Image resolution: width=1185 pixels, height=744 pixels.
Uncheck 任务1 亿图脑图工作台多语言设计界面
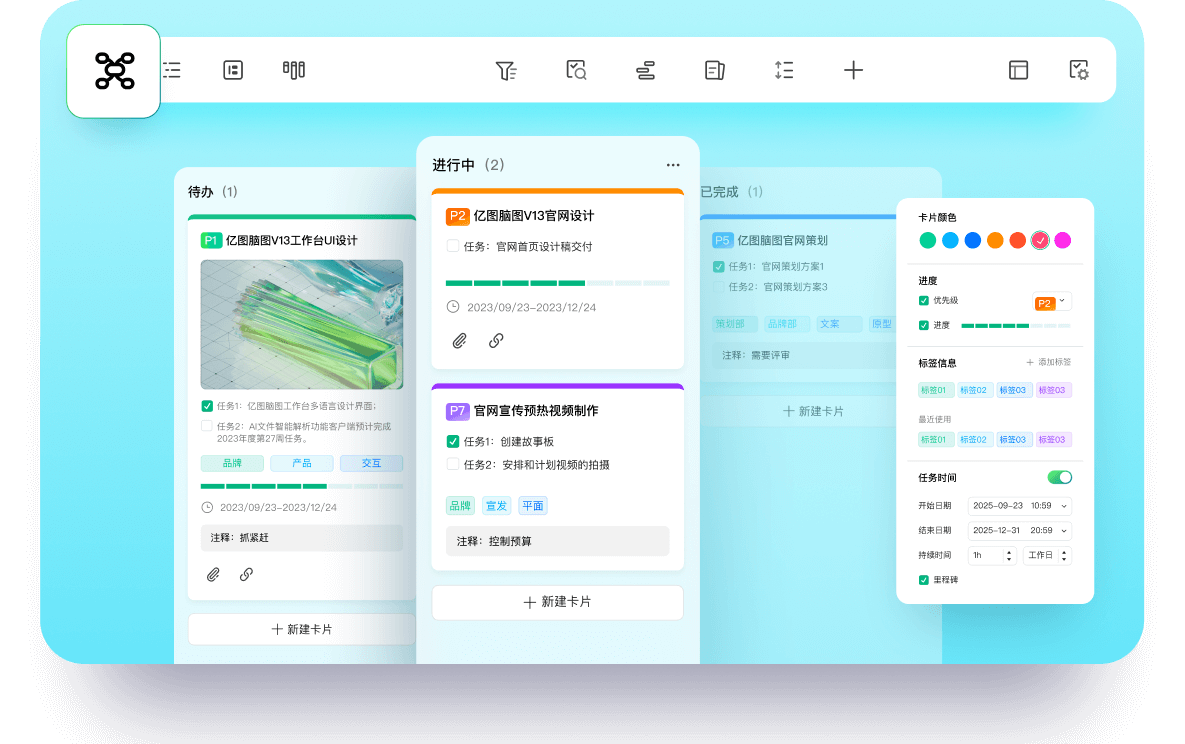pyautogui.click(x=207, y=406)
